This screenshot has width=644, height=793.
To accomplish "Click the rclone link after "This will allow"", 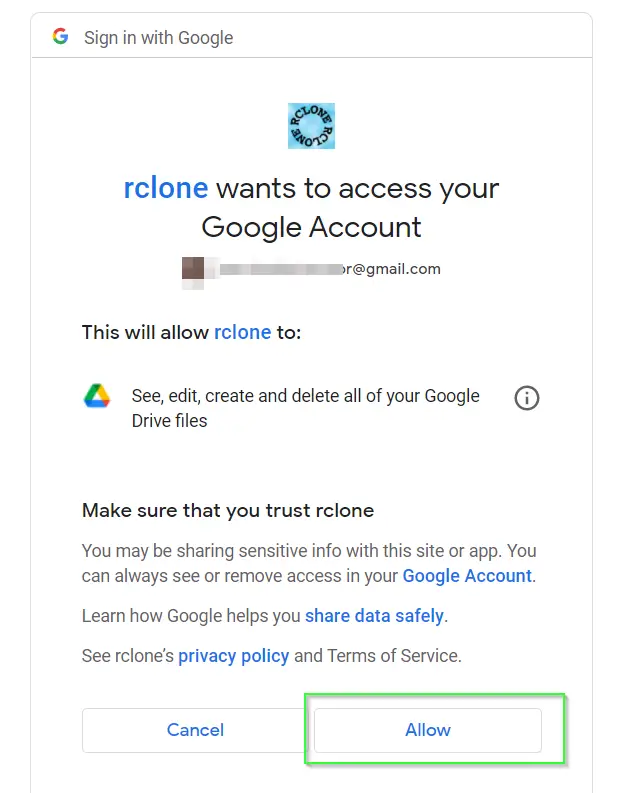I will (x=243, y=332).
